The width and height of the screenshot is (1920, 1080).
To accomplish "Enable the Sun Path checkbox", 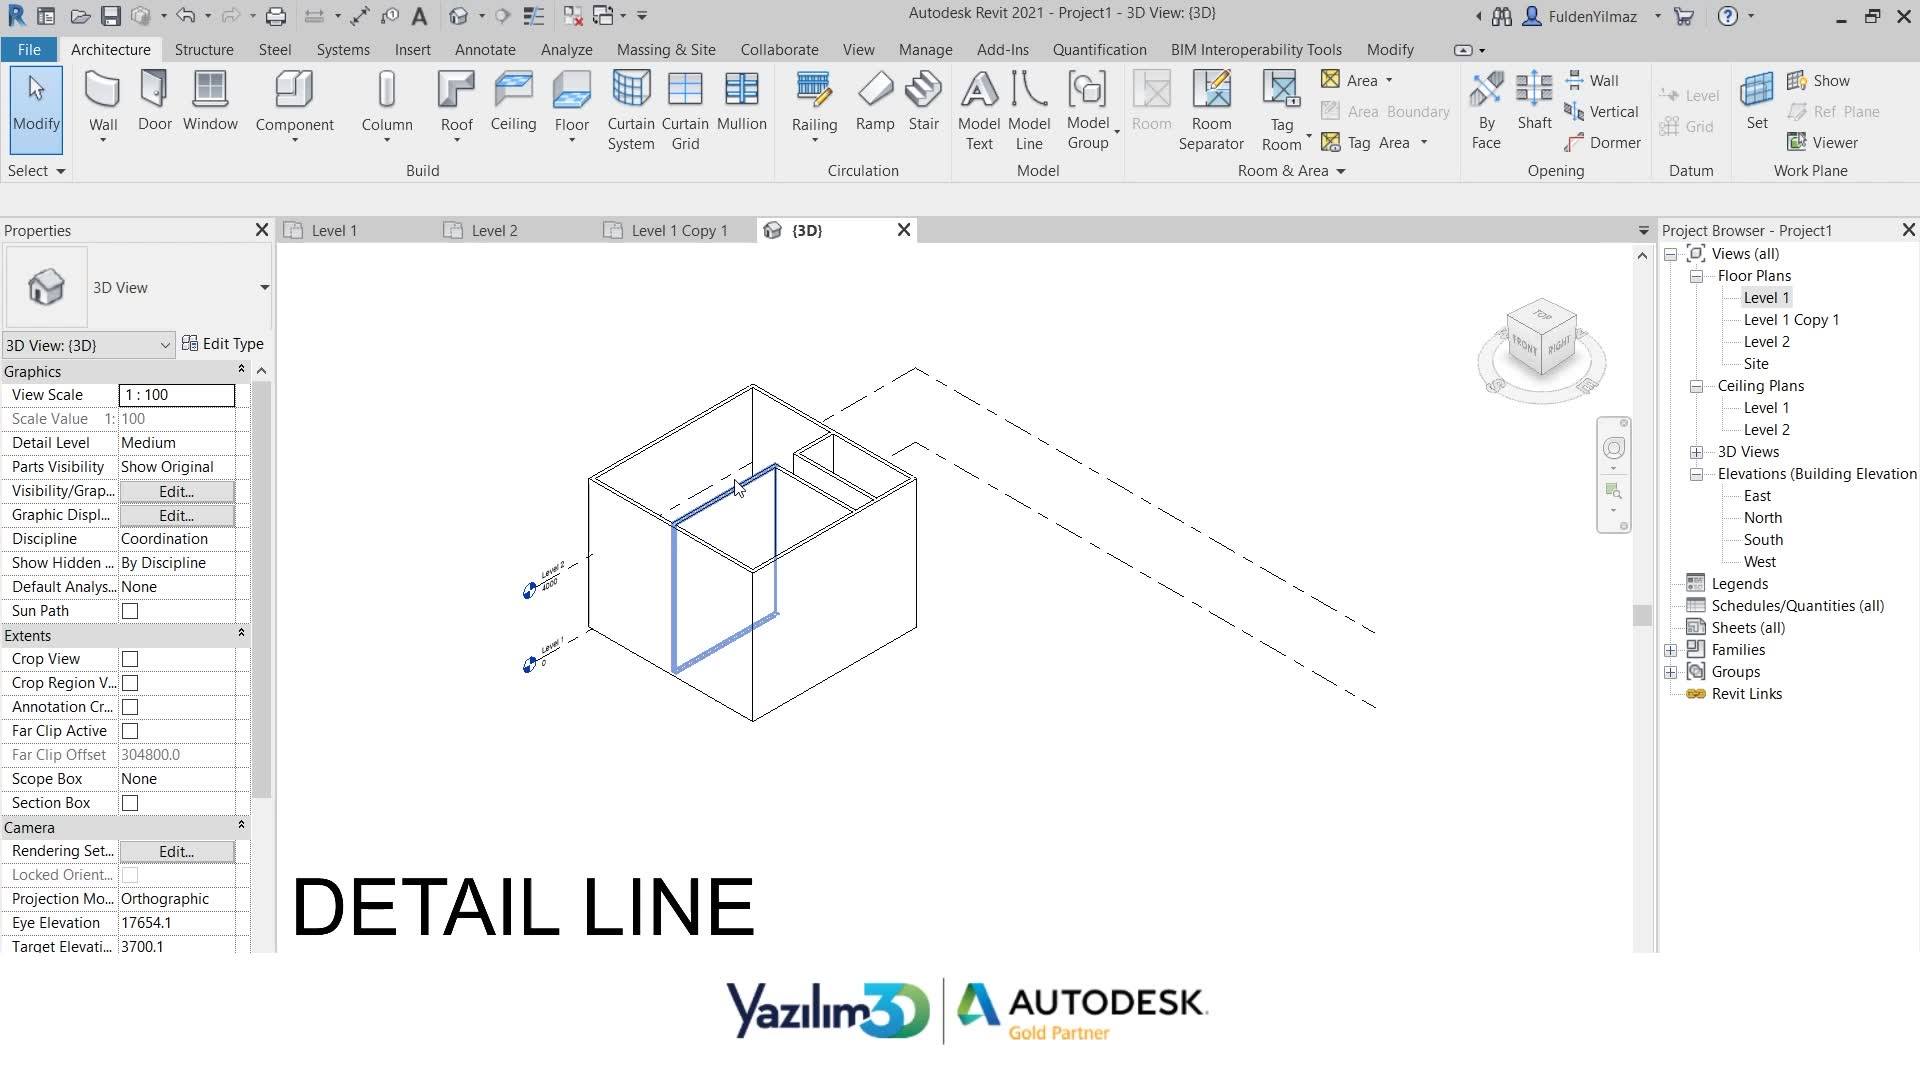I will tap(130, 611).
